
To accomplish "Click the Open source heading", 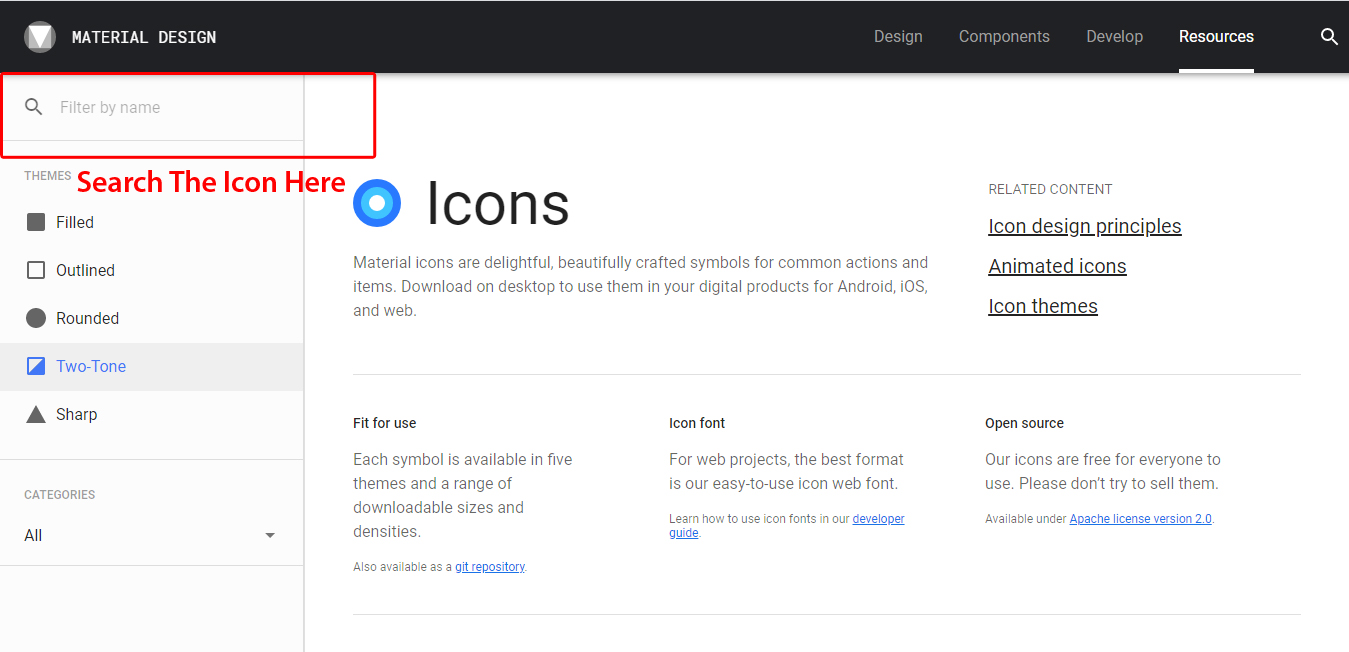I will (x=1024, y=423).
